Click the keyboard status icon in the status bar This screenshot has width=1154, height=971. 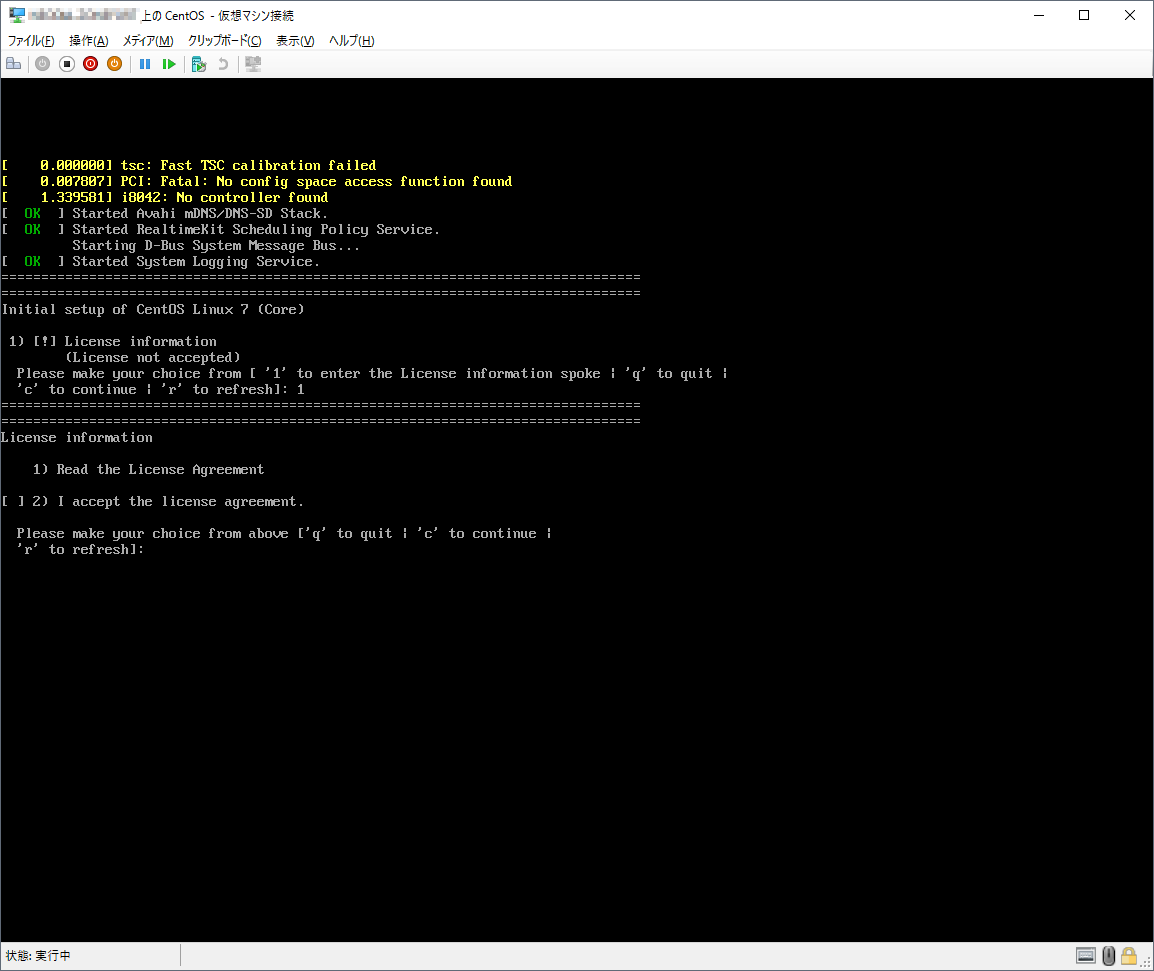[1086, 956]
